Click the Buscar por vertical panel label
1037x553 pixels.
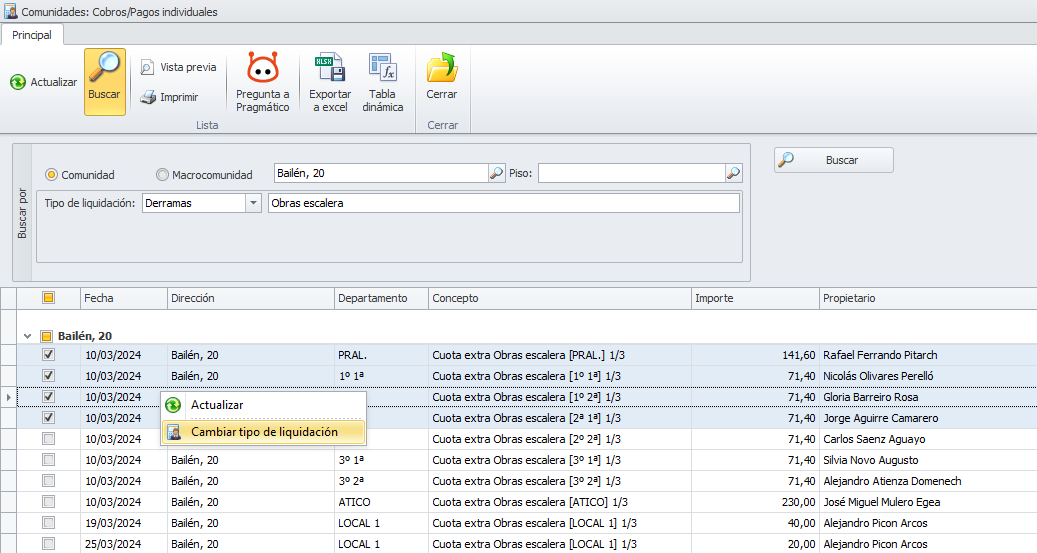tap(22, 213)
